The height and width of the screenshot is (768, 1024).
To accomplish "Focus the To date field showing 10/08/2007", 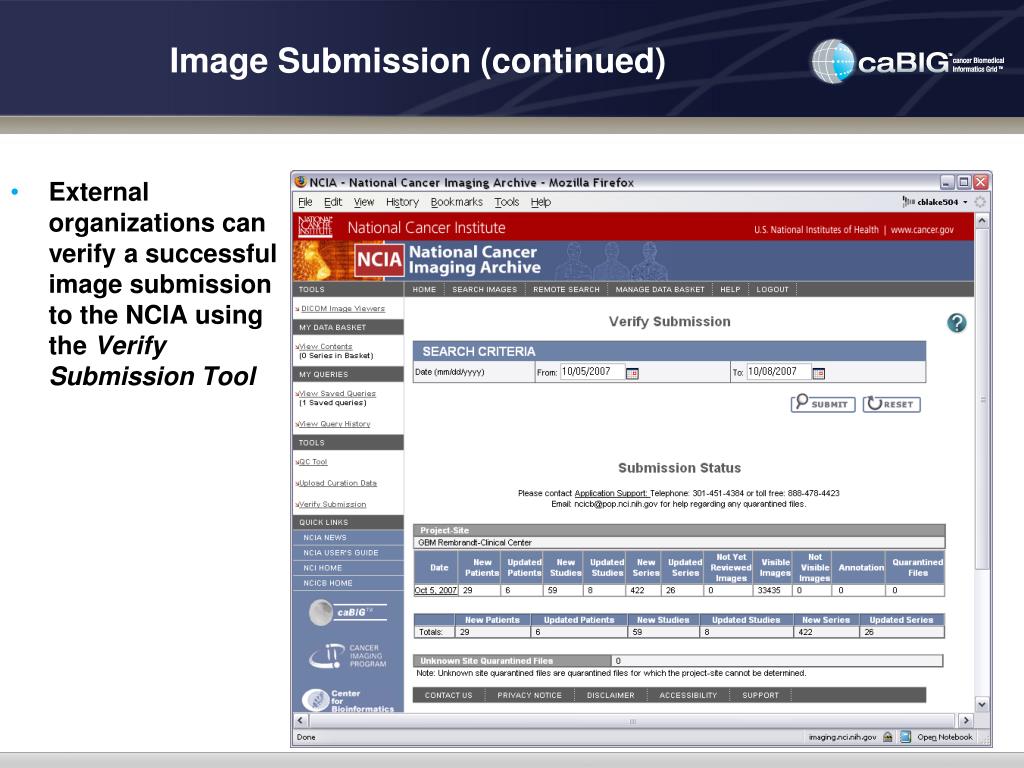I will [778, 372].
